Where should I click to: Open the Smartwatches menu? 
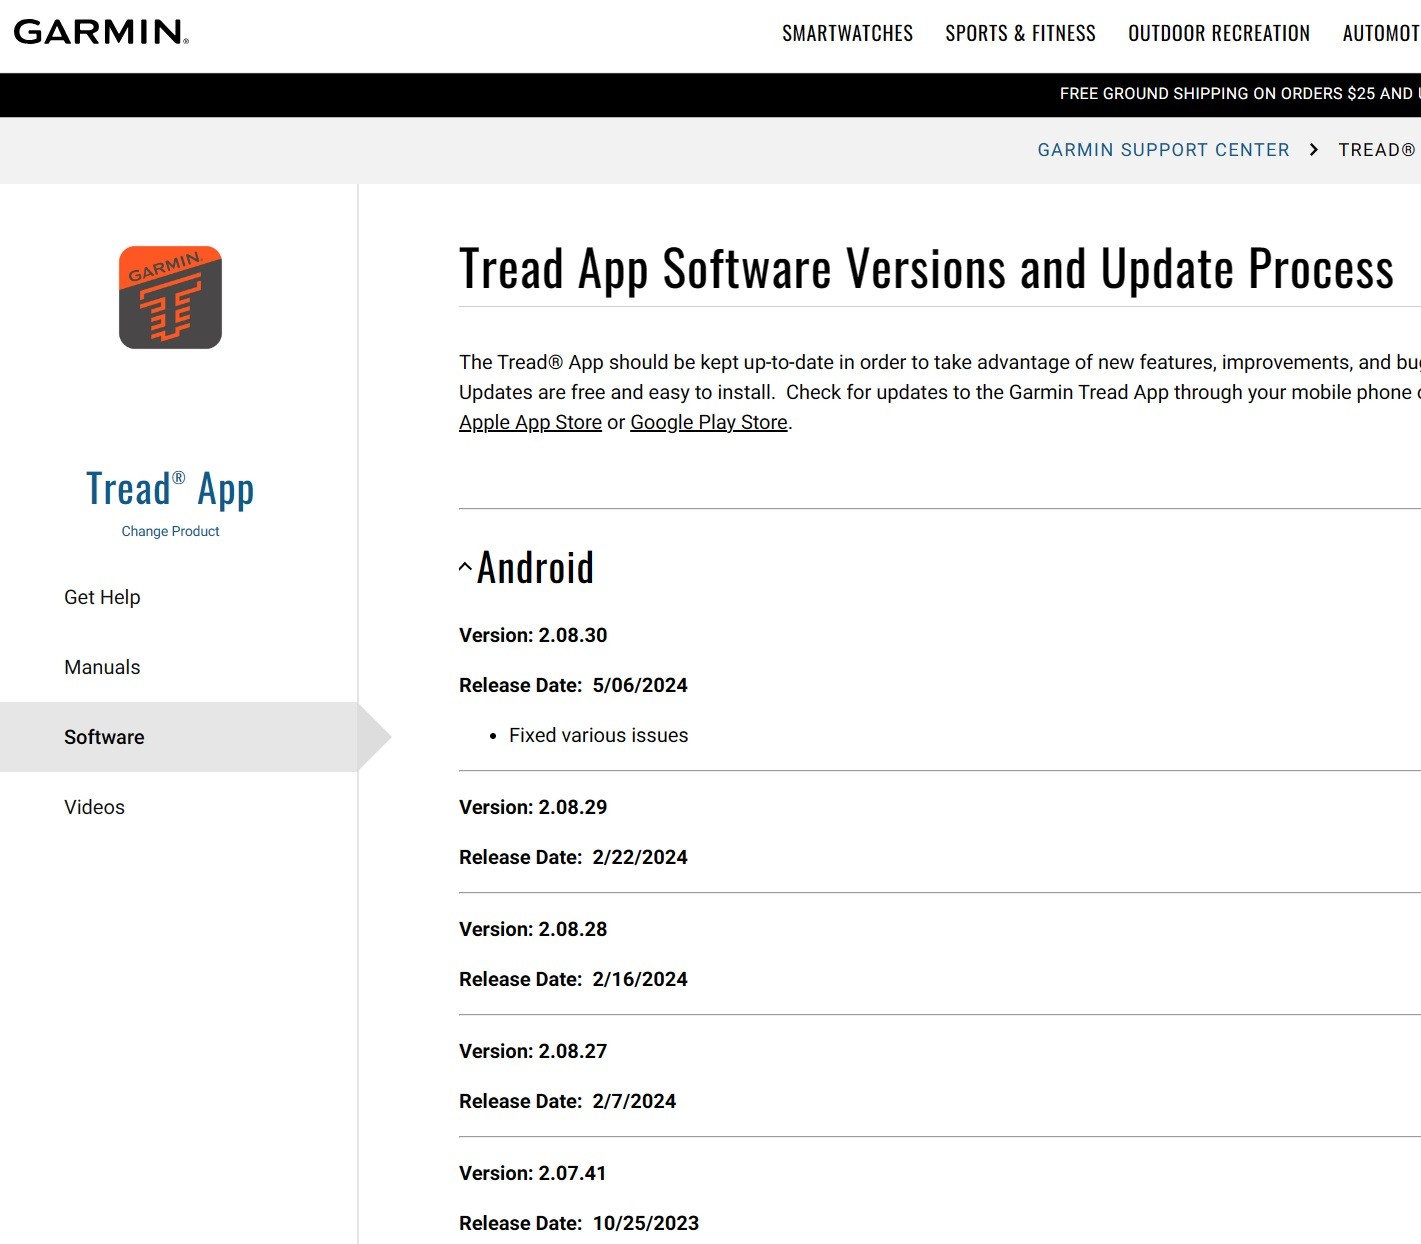pos(847,33)
